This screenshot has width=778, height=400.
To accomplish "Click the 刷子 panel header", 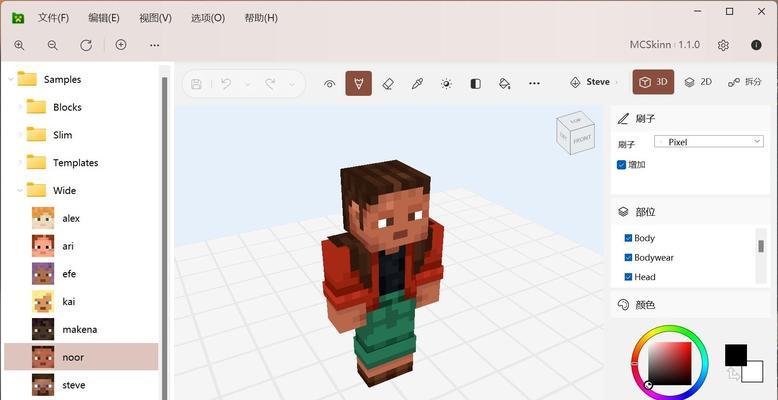I will [690, 119].
